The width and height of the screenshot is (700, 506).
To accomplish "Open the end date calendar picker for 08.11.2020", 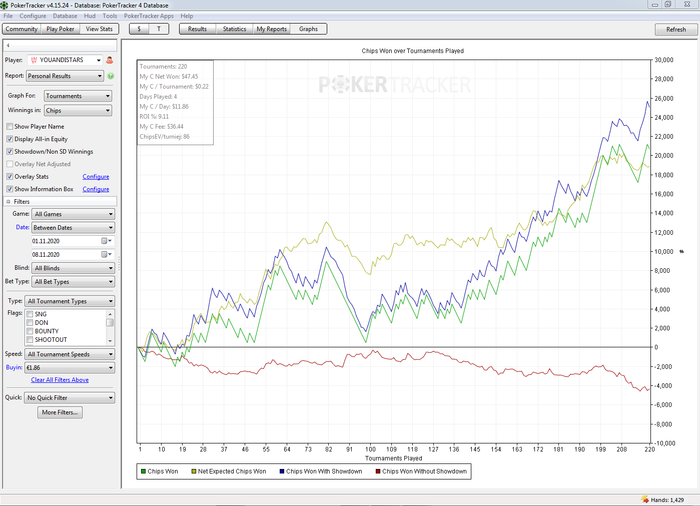I will 104,255.
